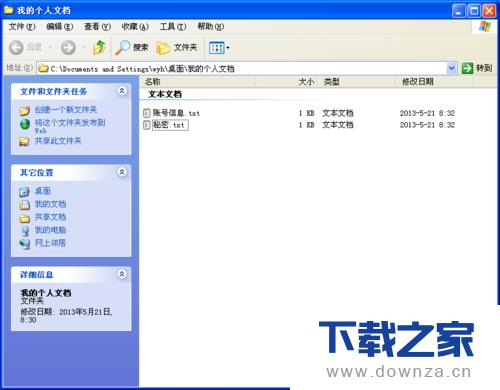Click the Network Neighborhood icon
500x390 pixels.
25,244
